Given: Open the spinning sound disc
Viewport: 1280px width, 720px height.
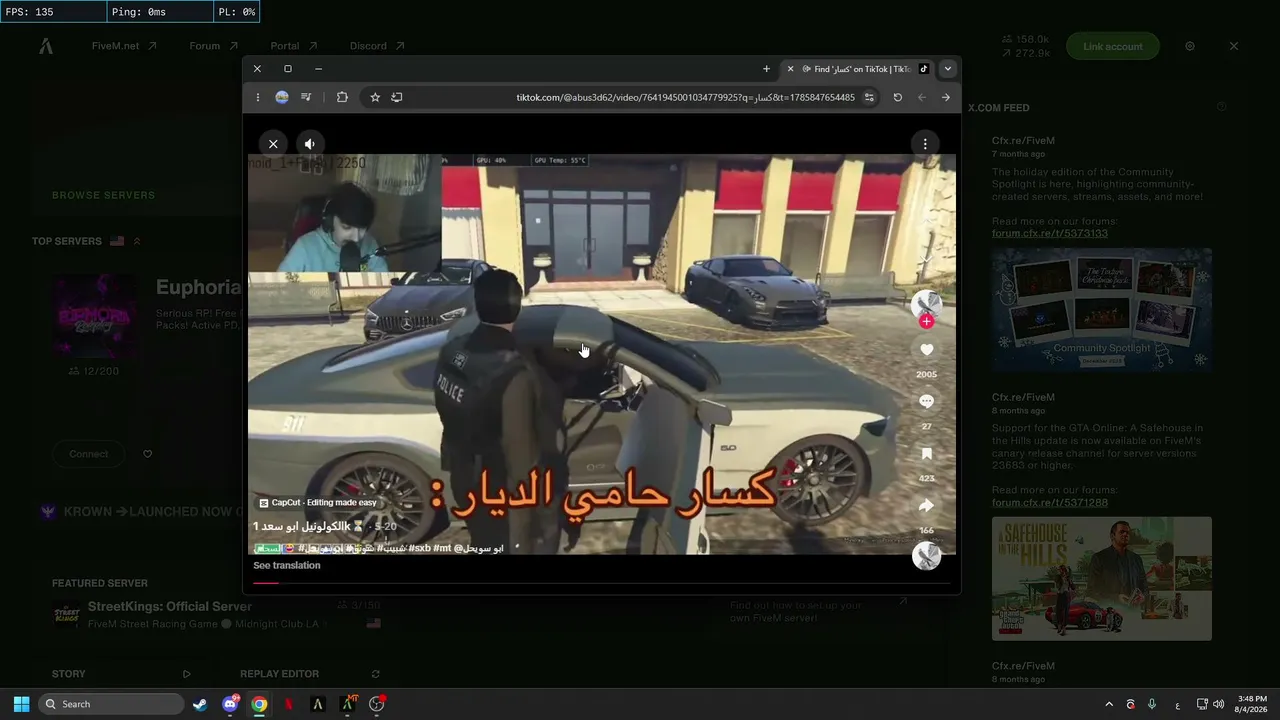Looking at the screenshot, I should tap(926, 556).
